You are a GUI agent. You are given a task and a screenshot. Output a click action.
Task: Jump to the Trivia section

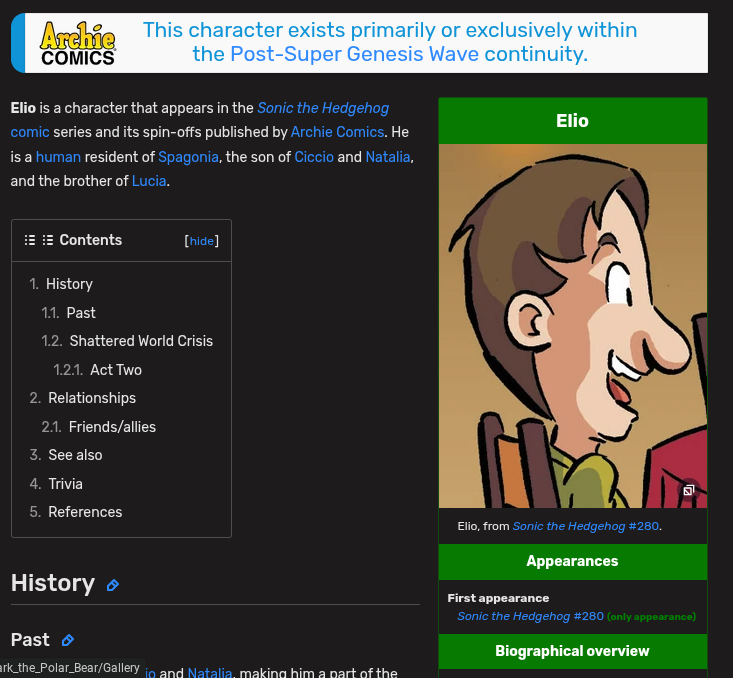pyautogui.click(x=65, y=484)
